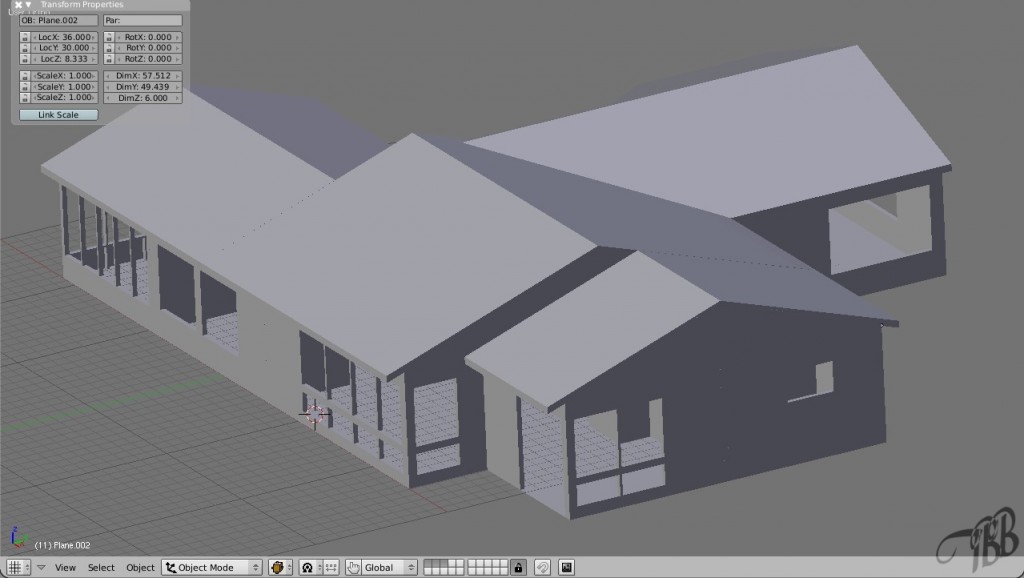Select a layer in the second layer block
This screenshot has height=578, width=1024.
click(x=487, y=568)
